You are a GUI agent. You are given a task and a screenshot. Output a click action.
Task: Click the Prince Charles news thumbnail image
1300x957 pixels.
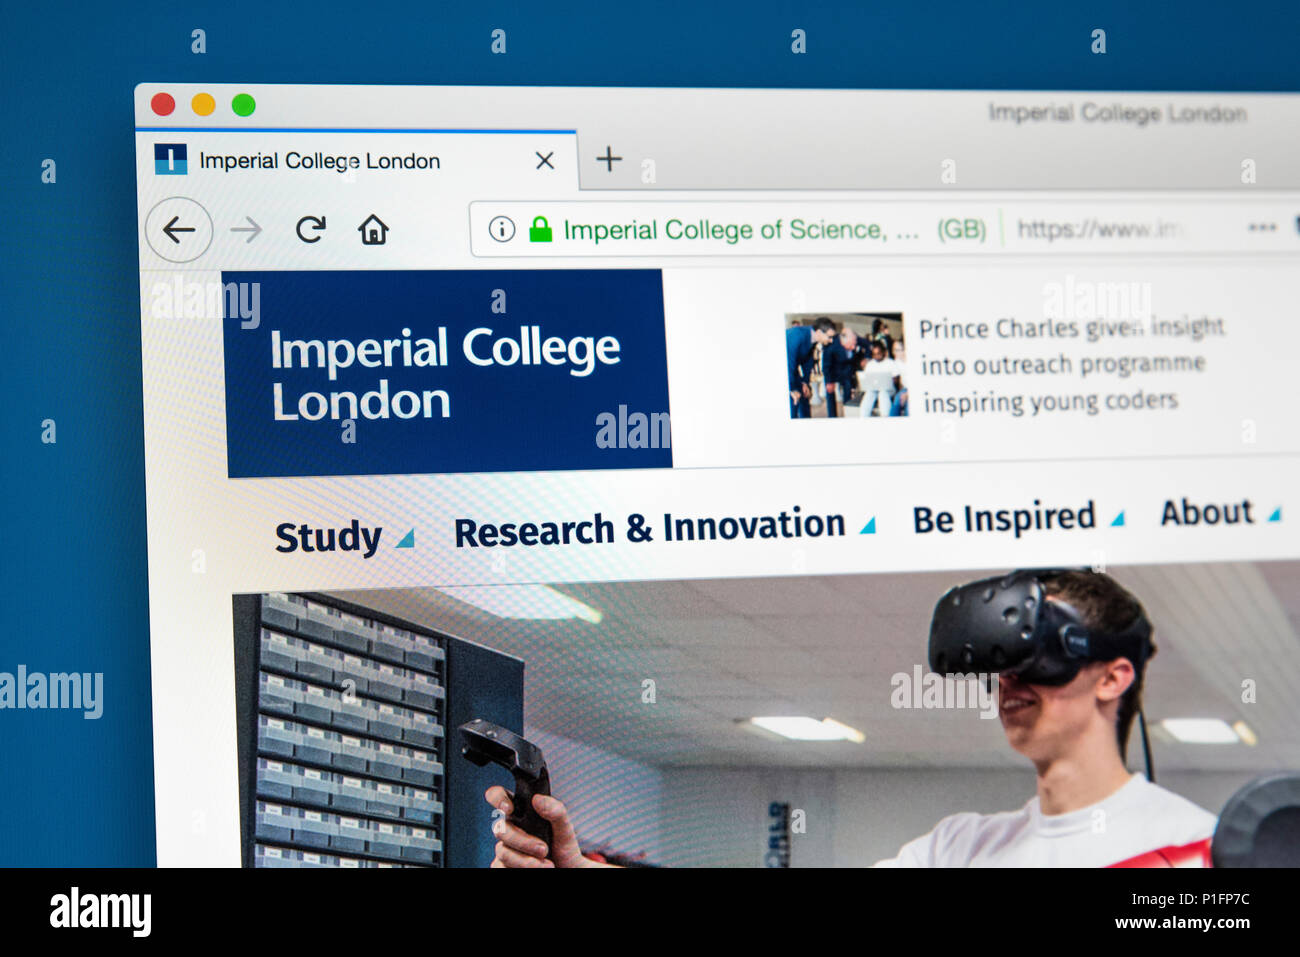(x=846, y=365)
